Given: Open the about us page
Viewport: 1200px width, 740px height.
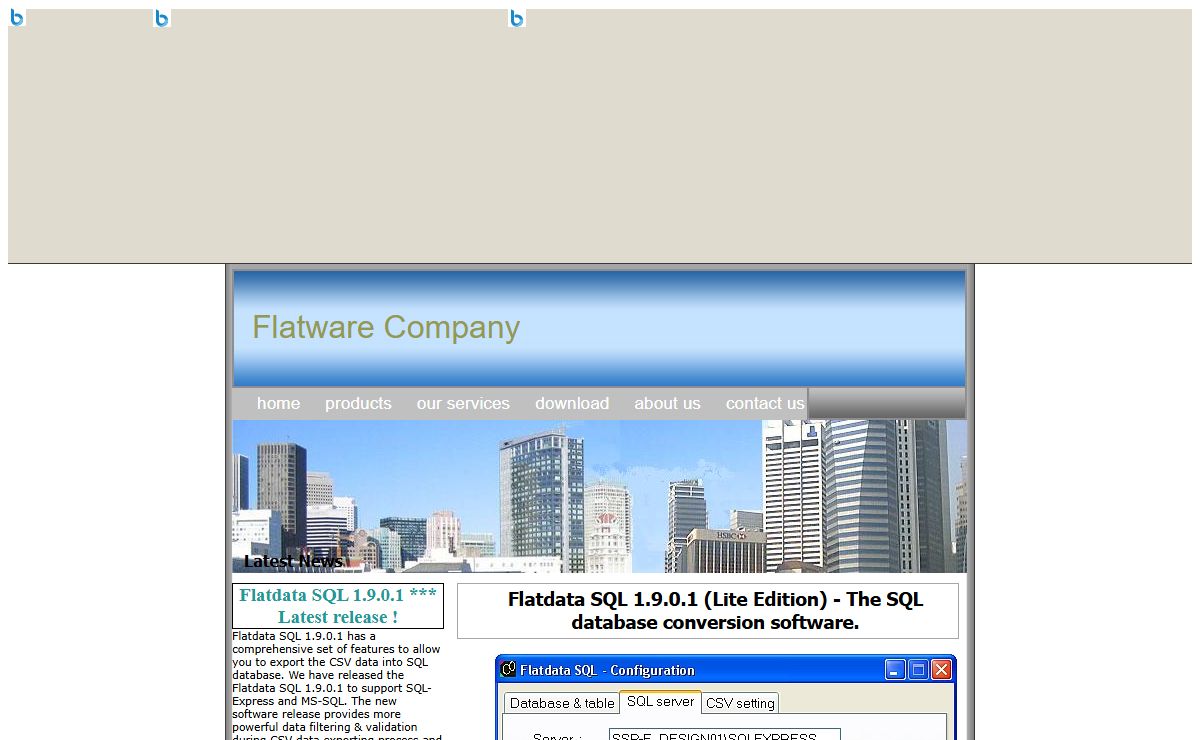Looking at the screenshot, I should [667, 403].
